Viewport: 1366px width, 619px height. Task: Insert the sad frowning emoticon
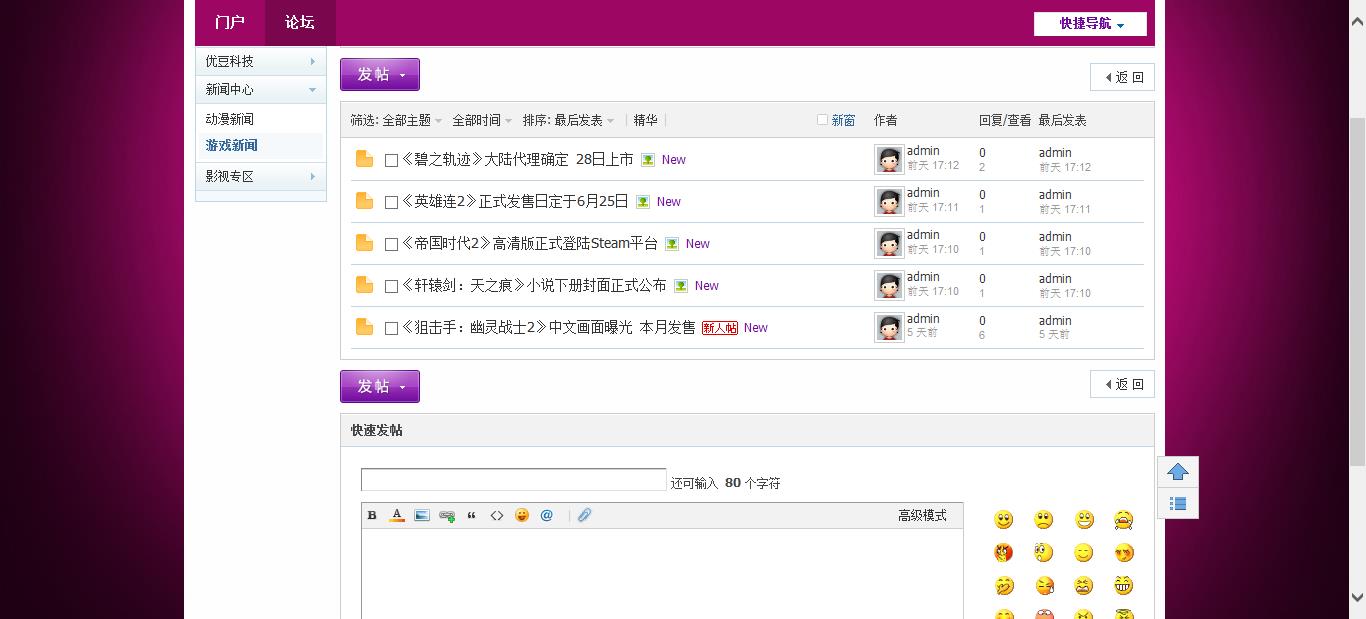click(1044, 520)
